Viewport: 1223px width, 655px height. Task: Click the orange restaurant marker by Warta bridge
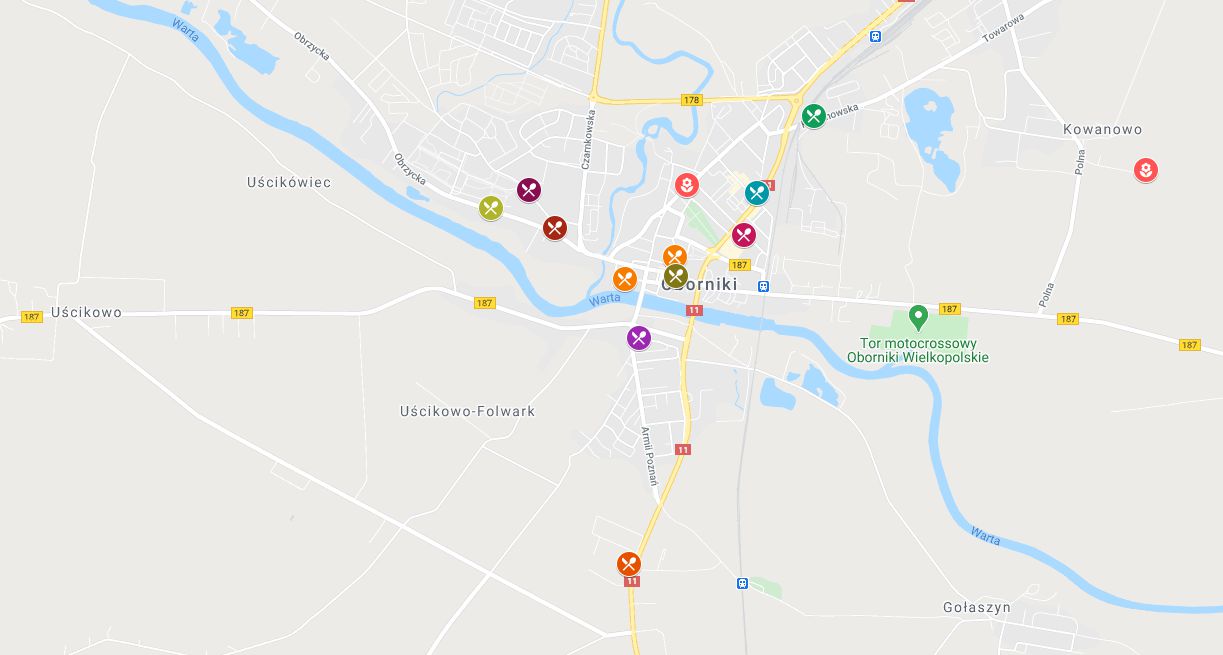point(625,279)
